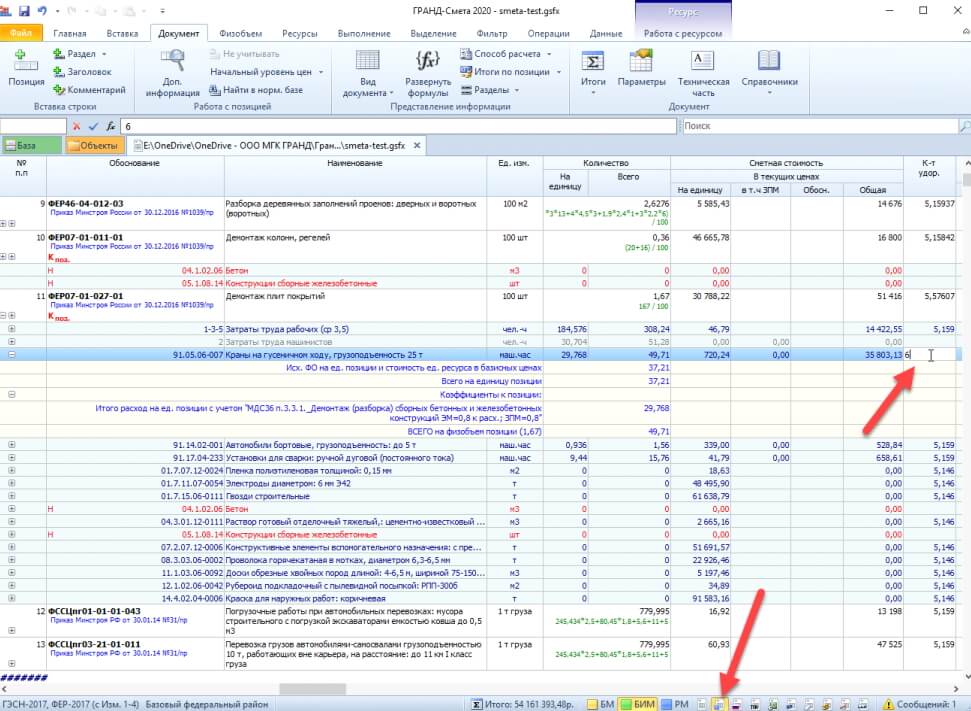The height and width of the screenshot is (711, 971).
Task: Expand the Установки для сварки row
Action: 12,458
